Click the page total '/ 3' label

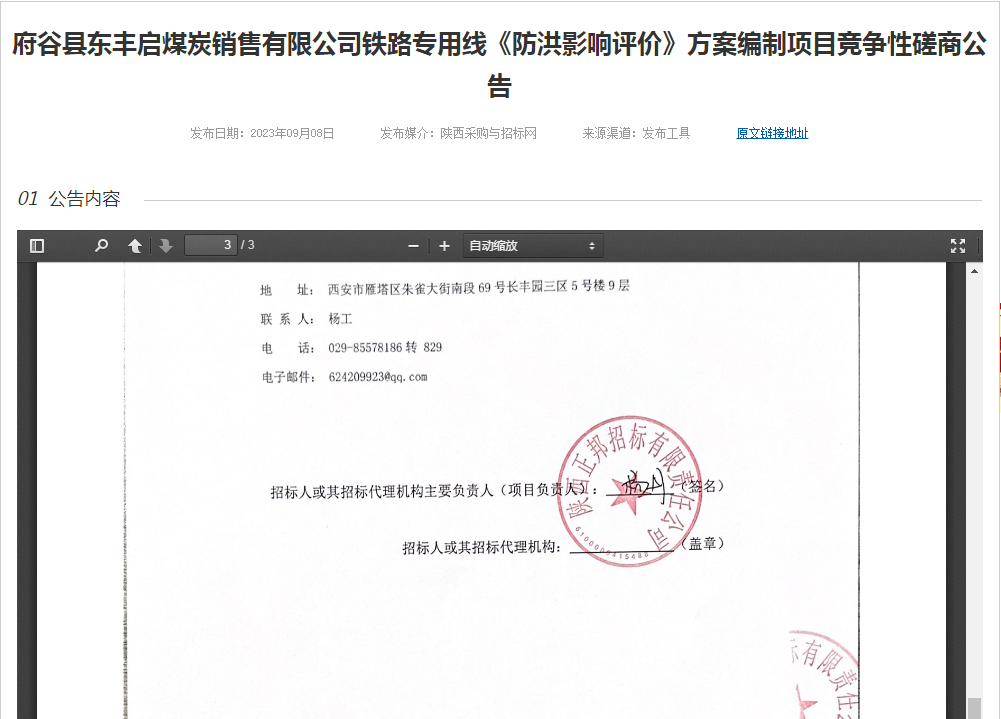[248, 245]
